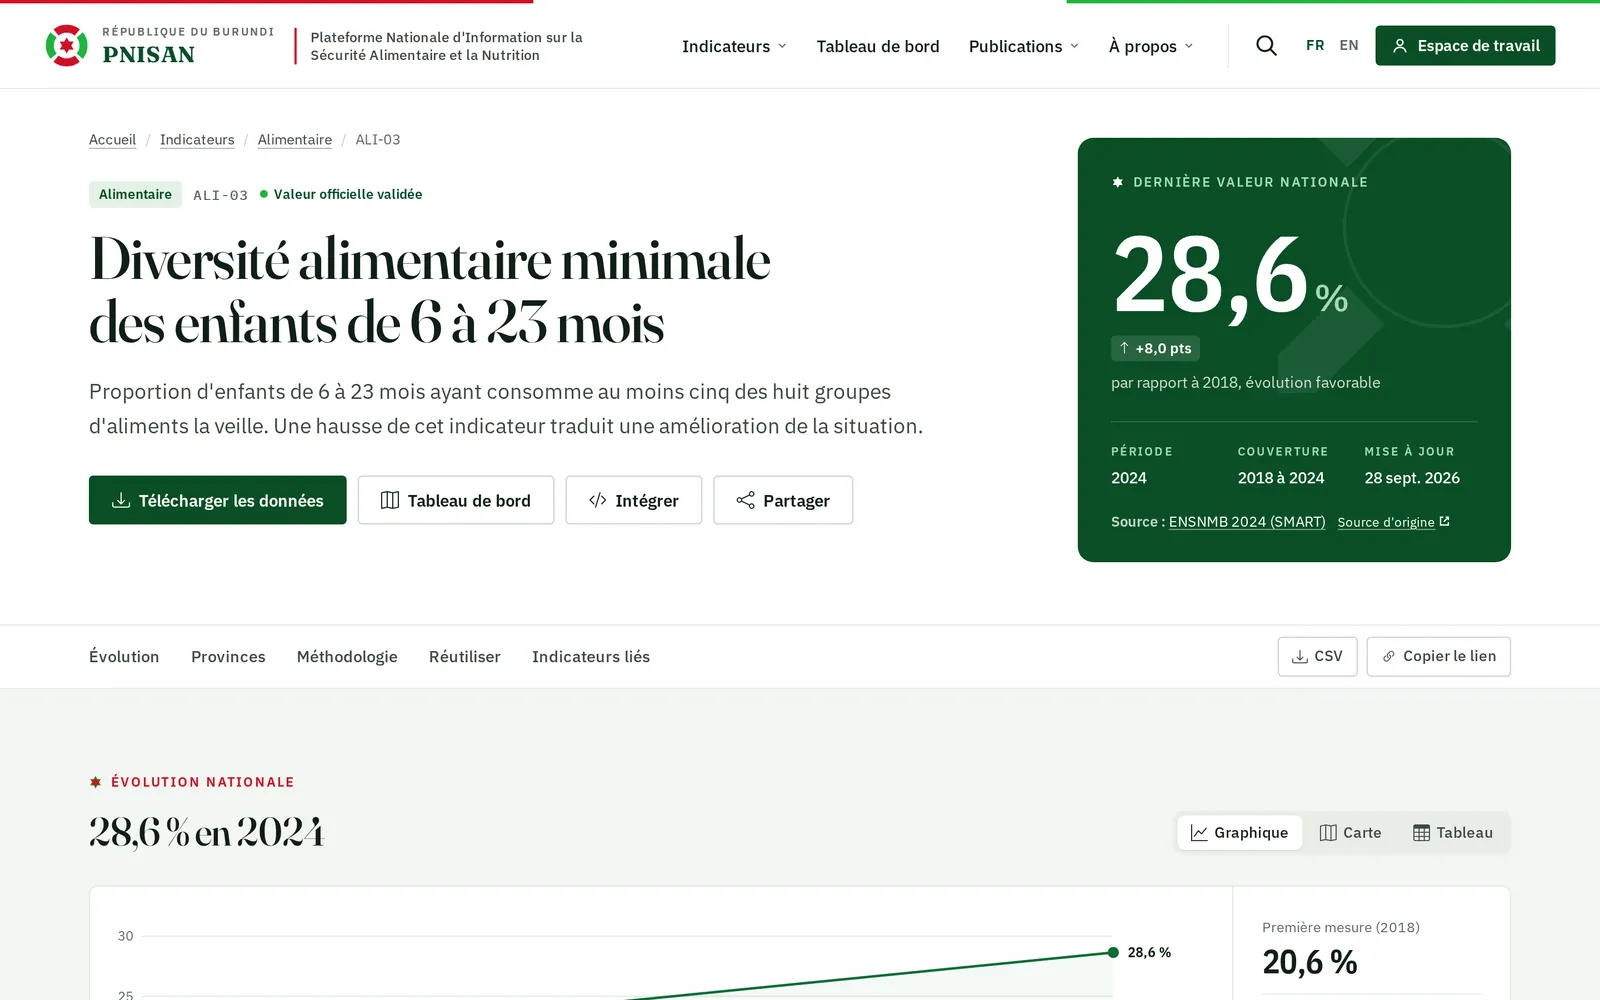This screenshot has height=1000, width=1600.
Task: Click the map icon in Tableau de bord button
Action: 390,500
